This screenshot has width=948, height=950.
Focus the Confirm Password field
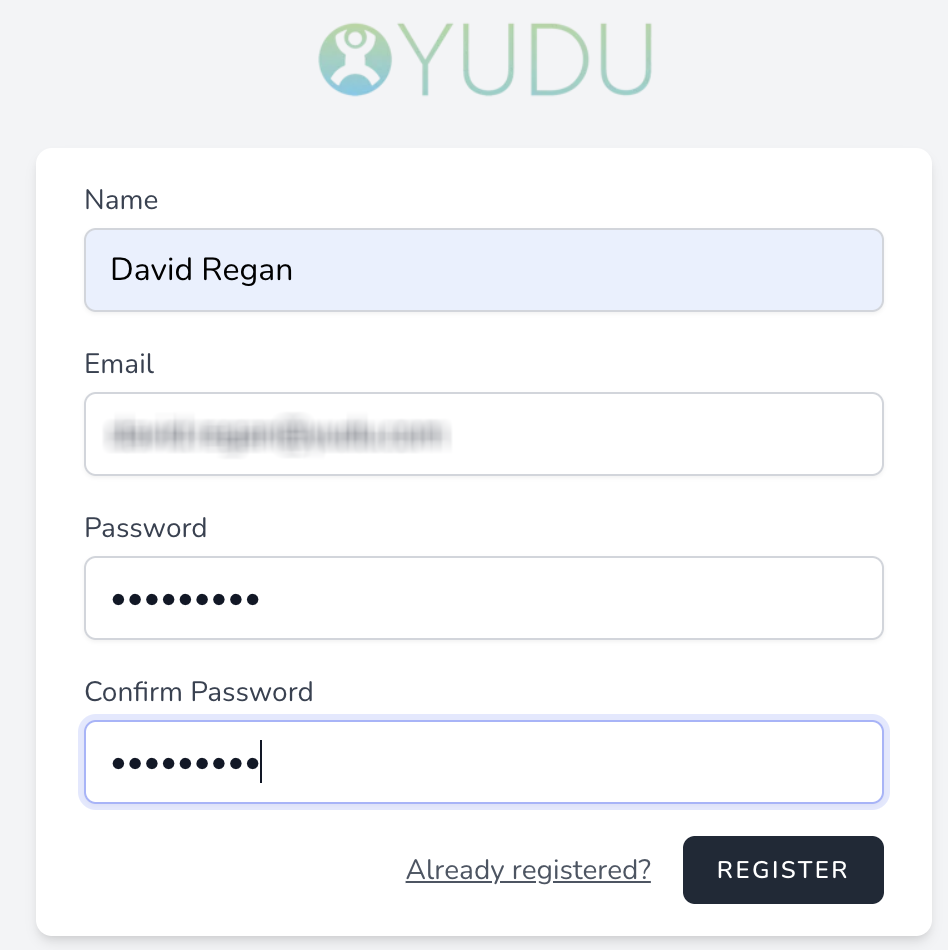pos(484,761)
